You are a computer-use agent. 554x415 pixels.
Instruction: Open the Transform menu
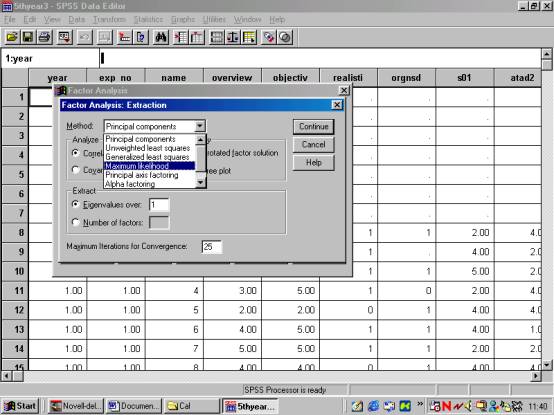(x=109, y=19)
